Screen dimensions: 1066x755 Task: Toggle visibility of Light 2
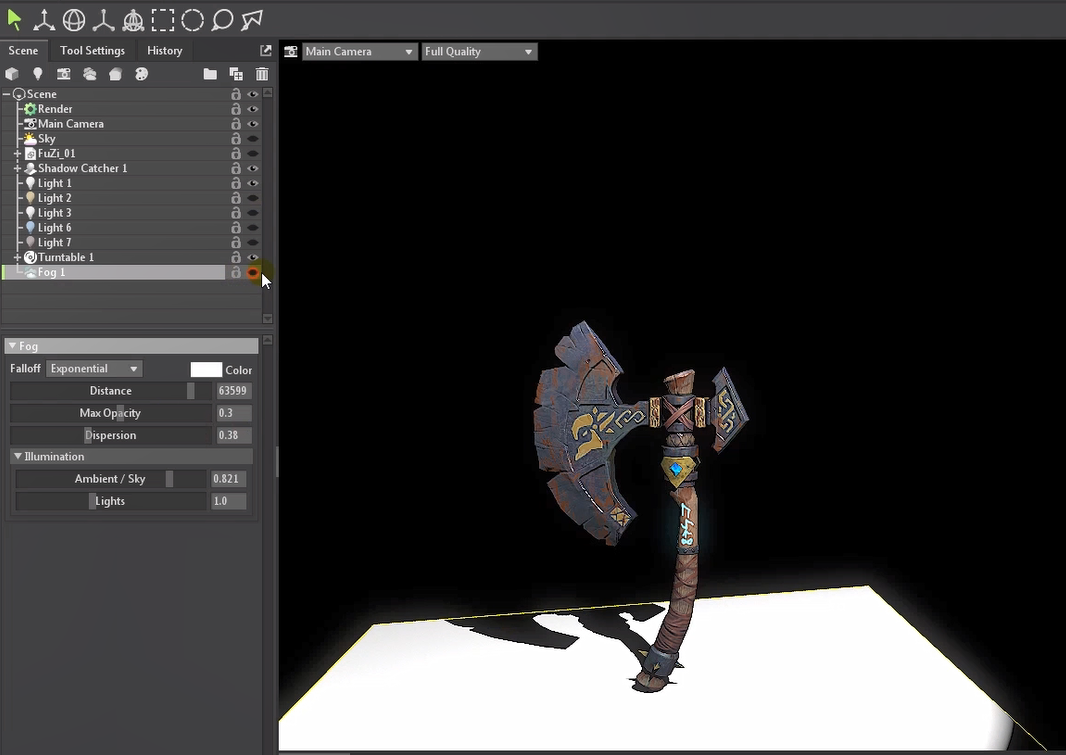[x=253, y=198]
